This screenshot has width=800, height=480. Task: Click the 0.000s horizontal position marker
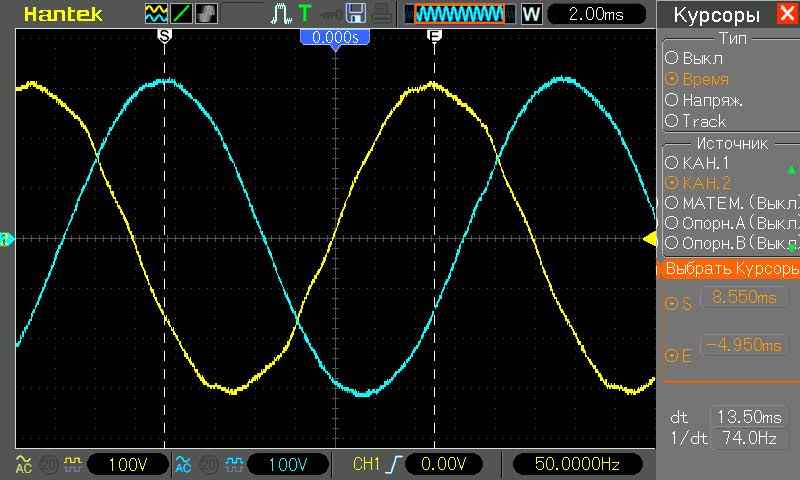[x=335, y=36]
